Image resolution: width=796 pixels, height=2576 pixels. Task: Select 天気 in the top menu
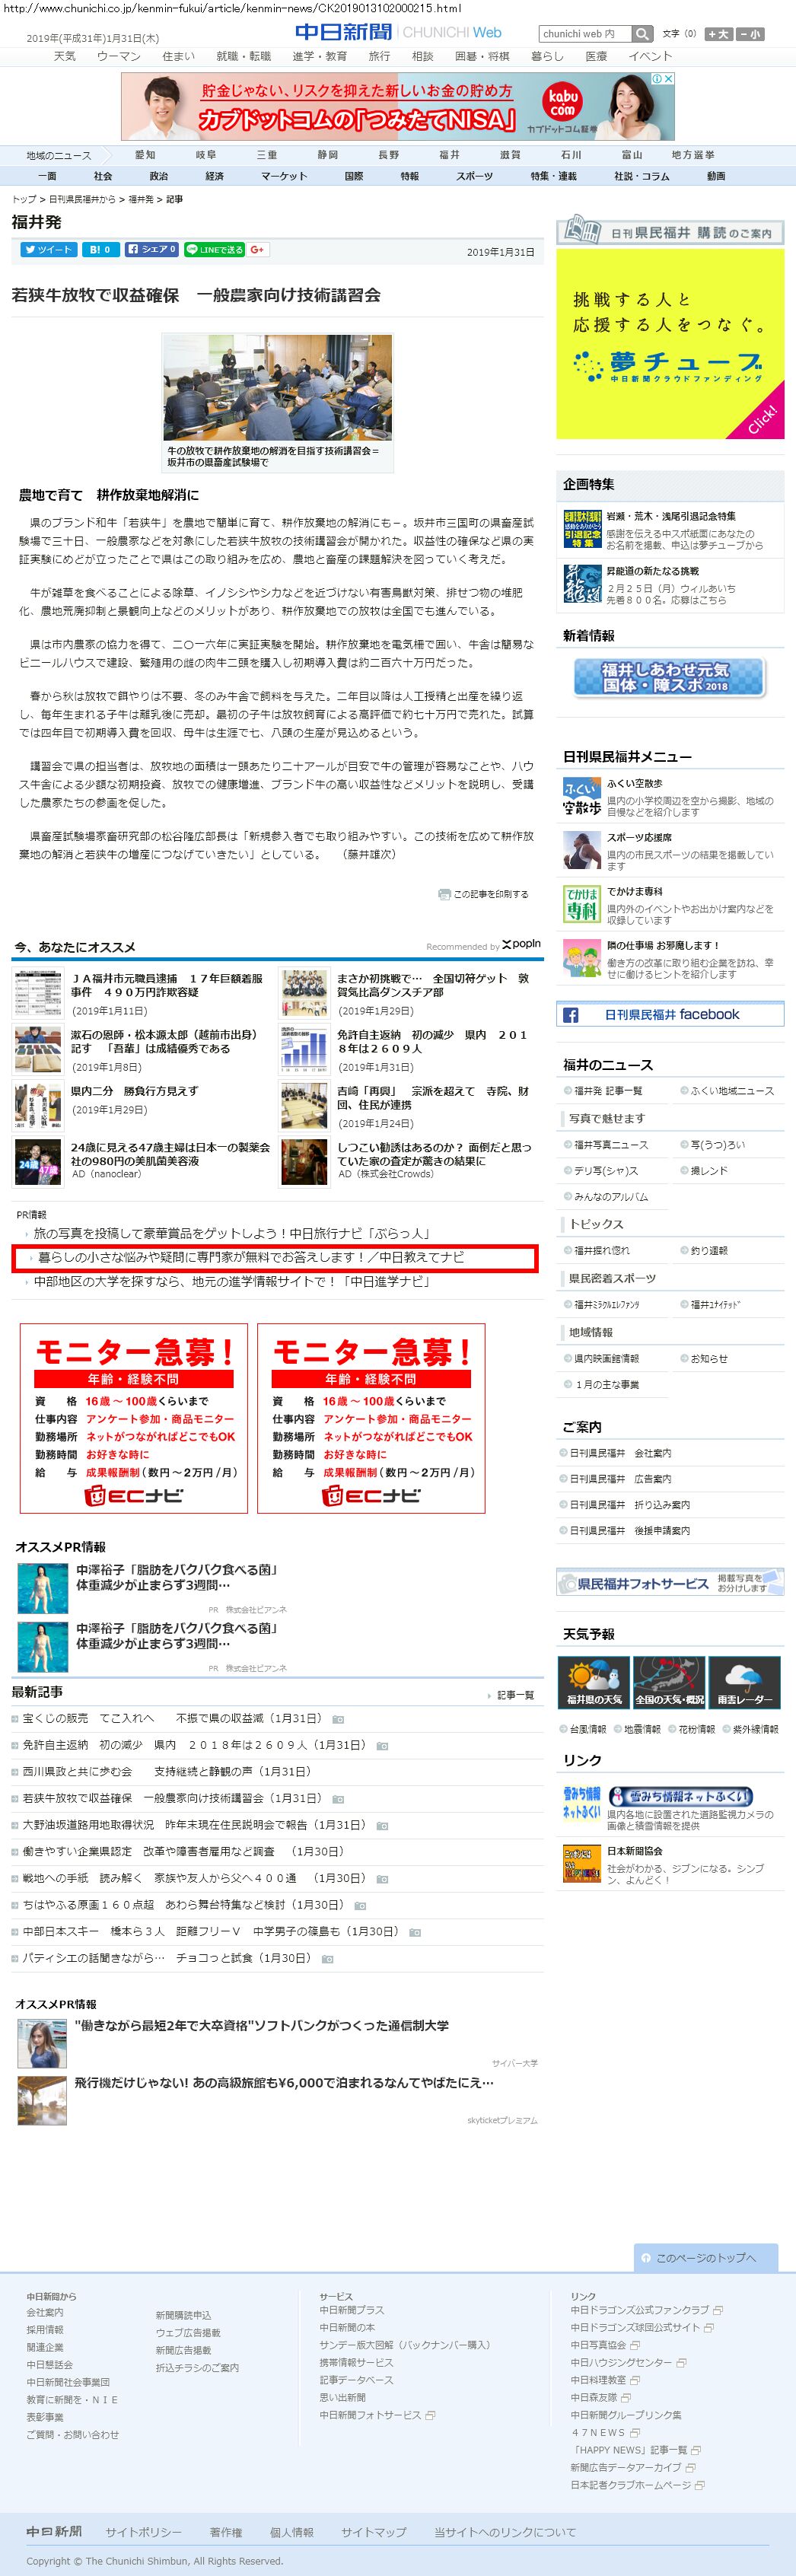click(x=64, y=56)
